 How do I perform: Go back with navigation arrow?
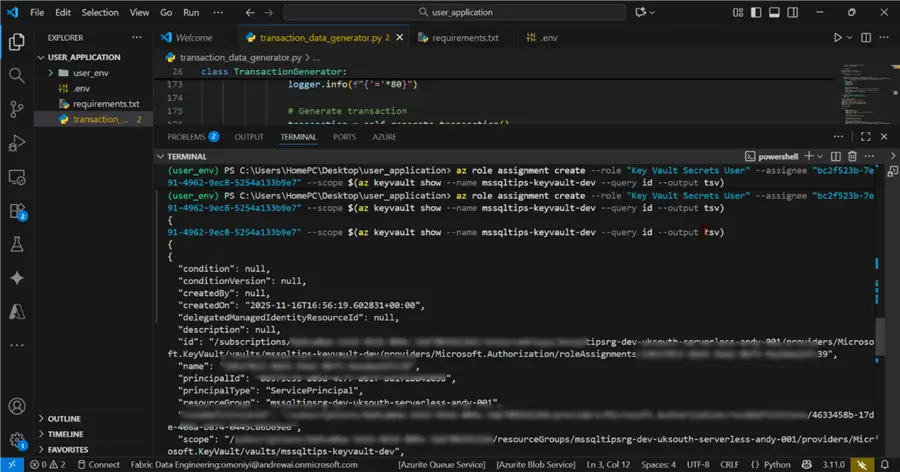click(x=250, y=12)
